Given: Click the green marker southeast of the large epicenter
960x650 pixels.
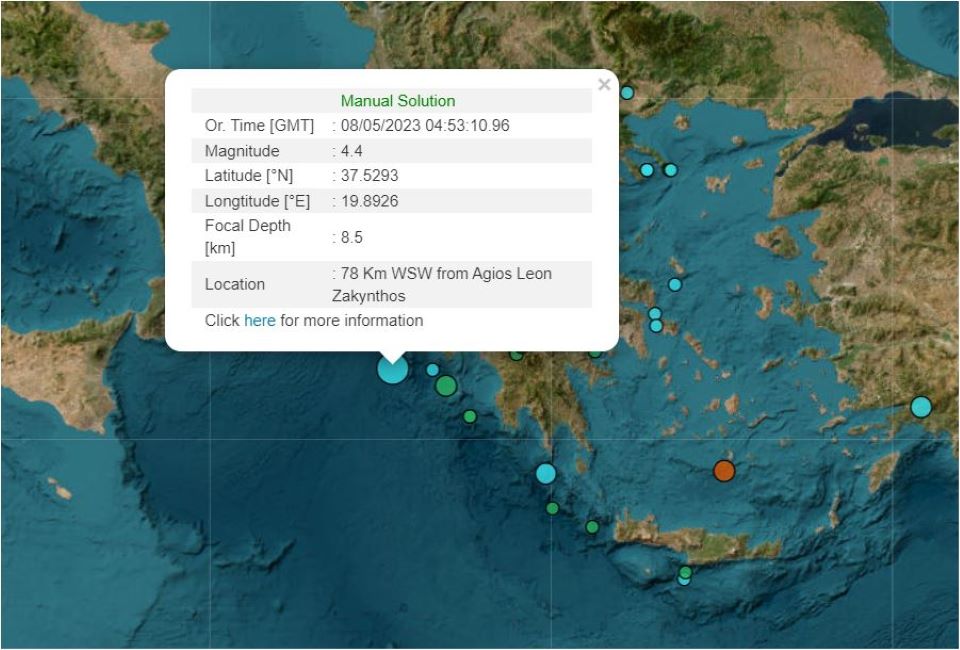Looking at the screenshot, I should tap(446, 385).
